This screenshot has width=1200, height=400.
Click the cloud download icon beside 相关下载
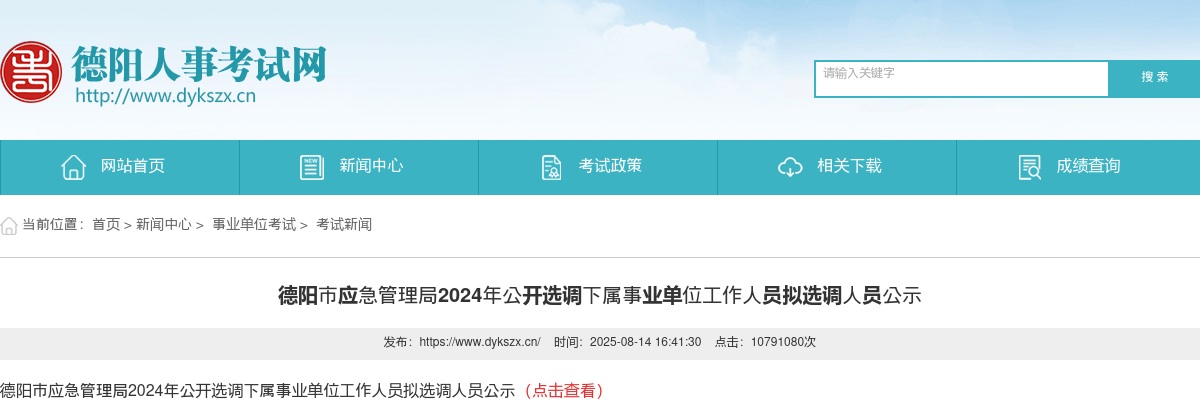tap(790, 167)
